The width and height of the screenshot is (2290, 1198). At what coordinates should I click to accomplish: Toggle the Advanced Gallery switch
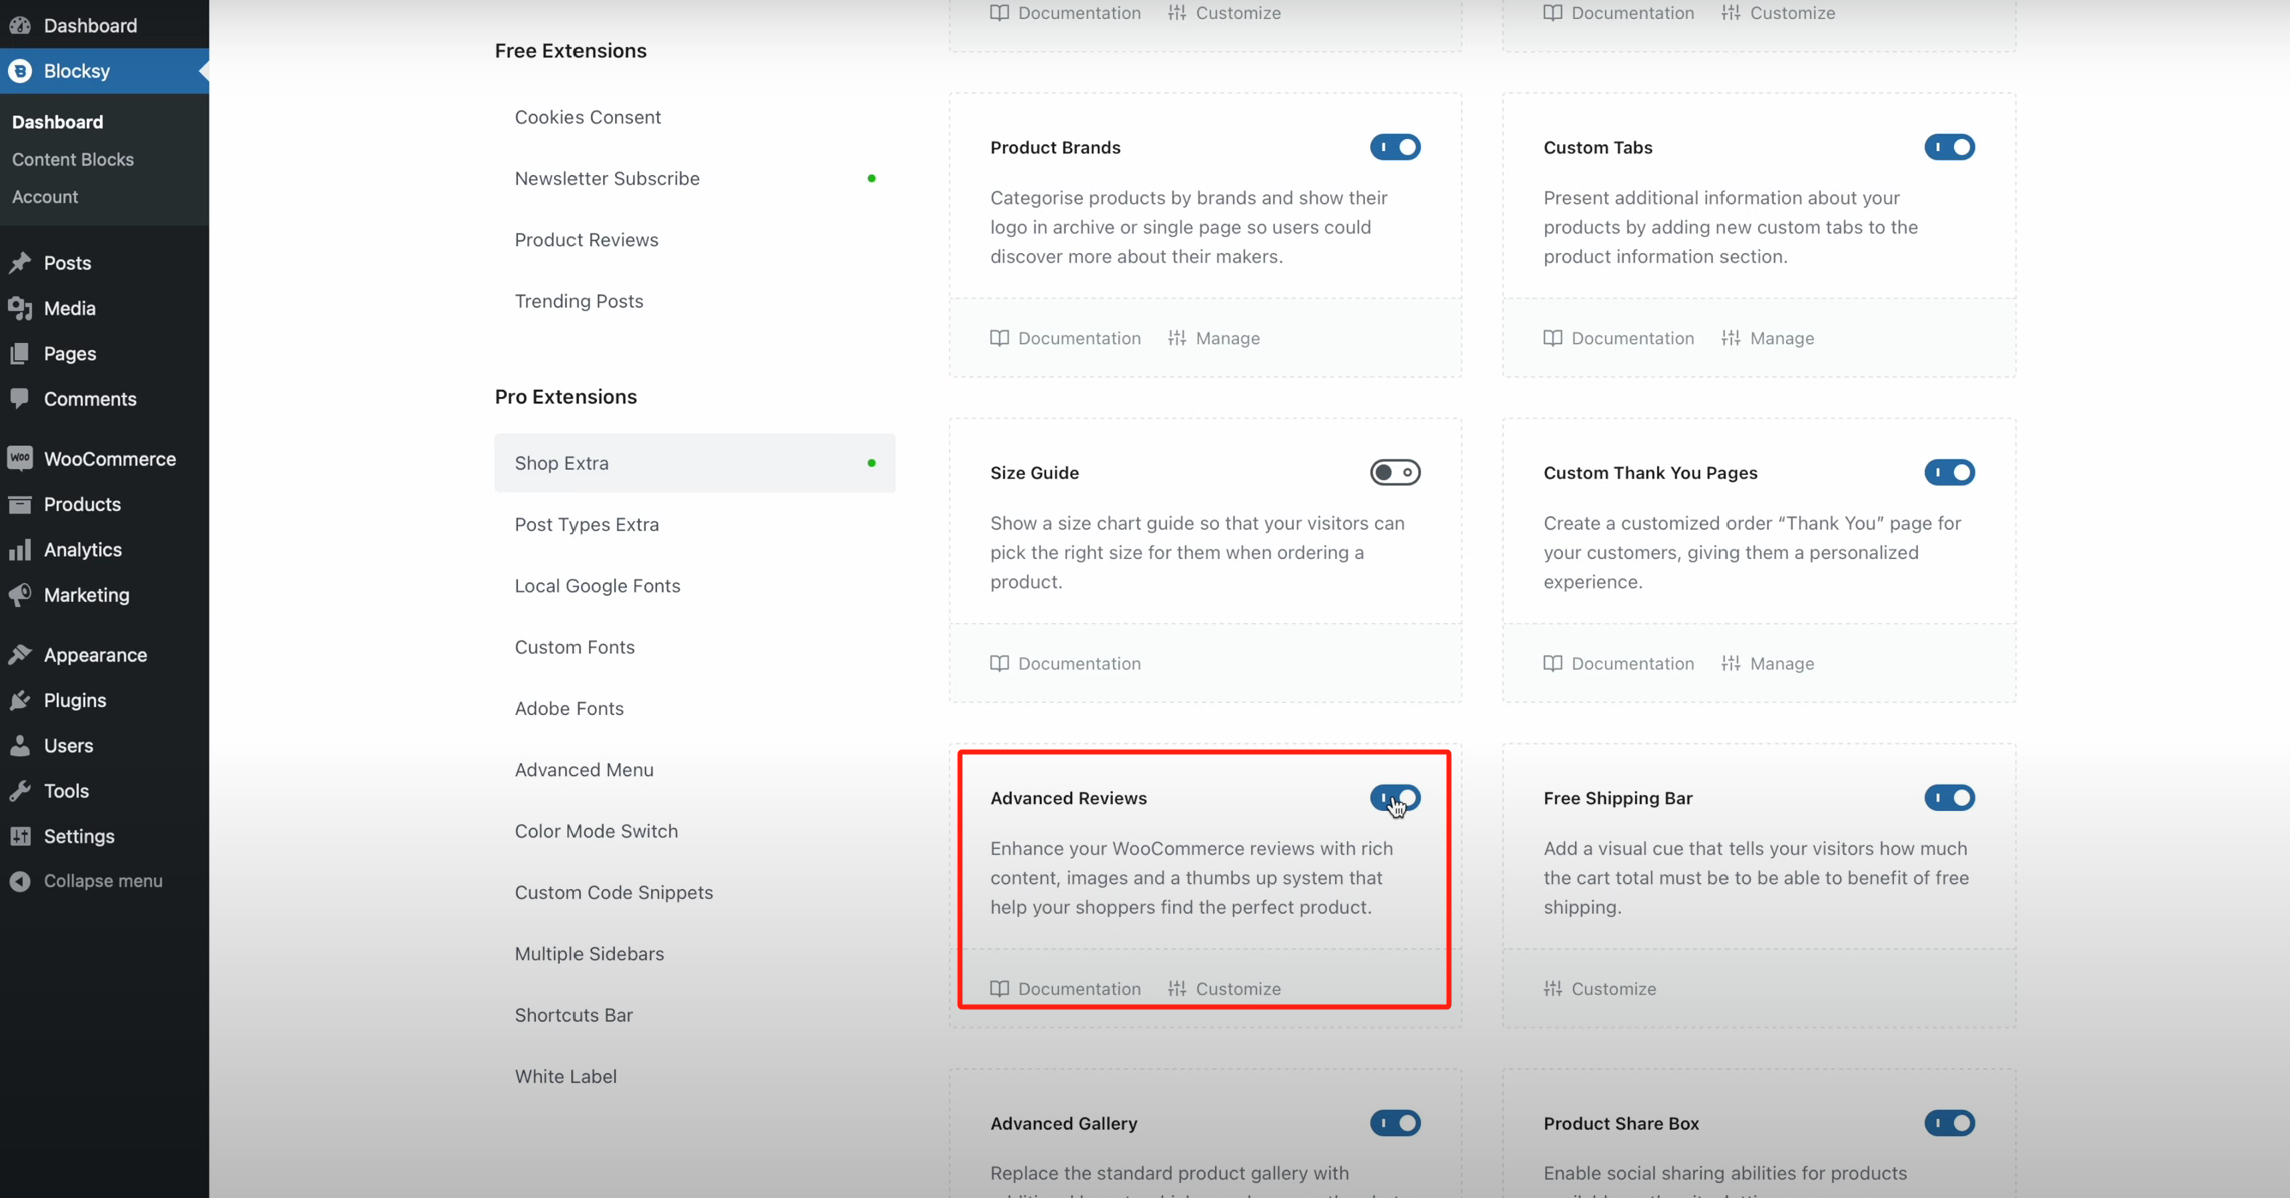coord(1394,1123)
